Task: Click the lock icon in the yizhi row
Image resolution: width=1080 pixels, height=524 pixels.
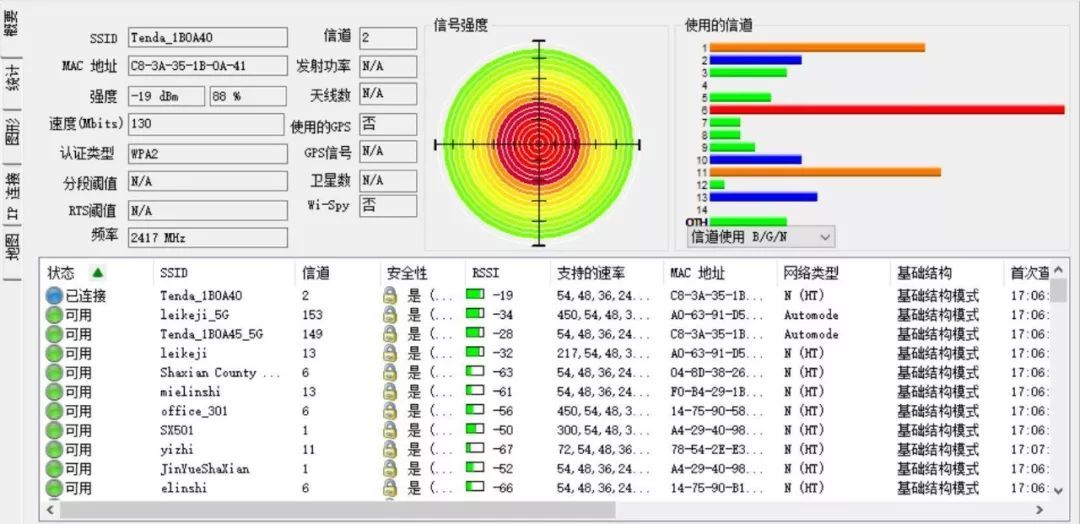Action: (390, 450)
